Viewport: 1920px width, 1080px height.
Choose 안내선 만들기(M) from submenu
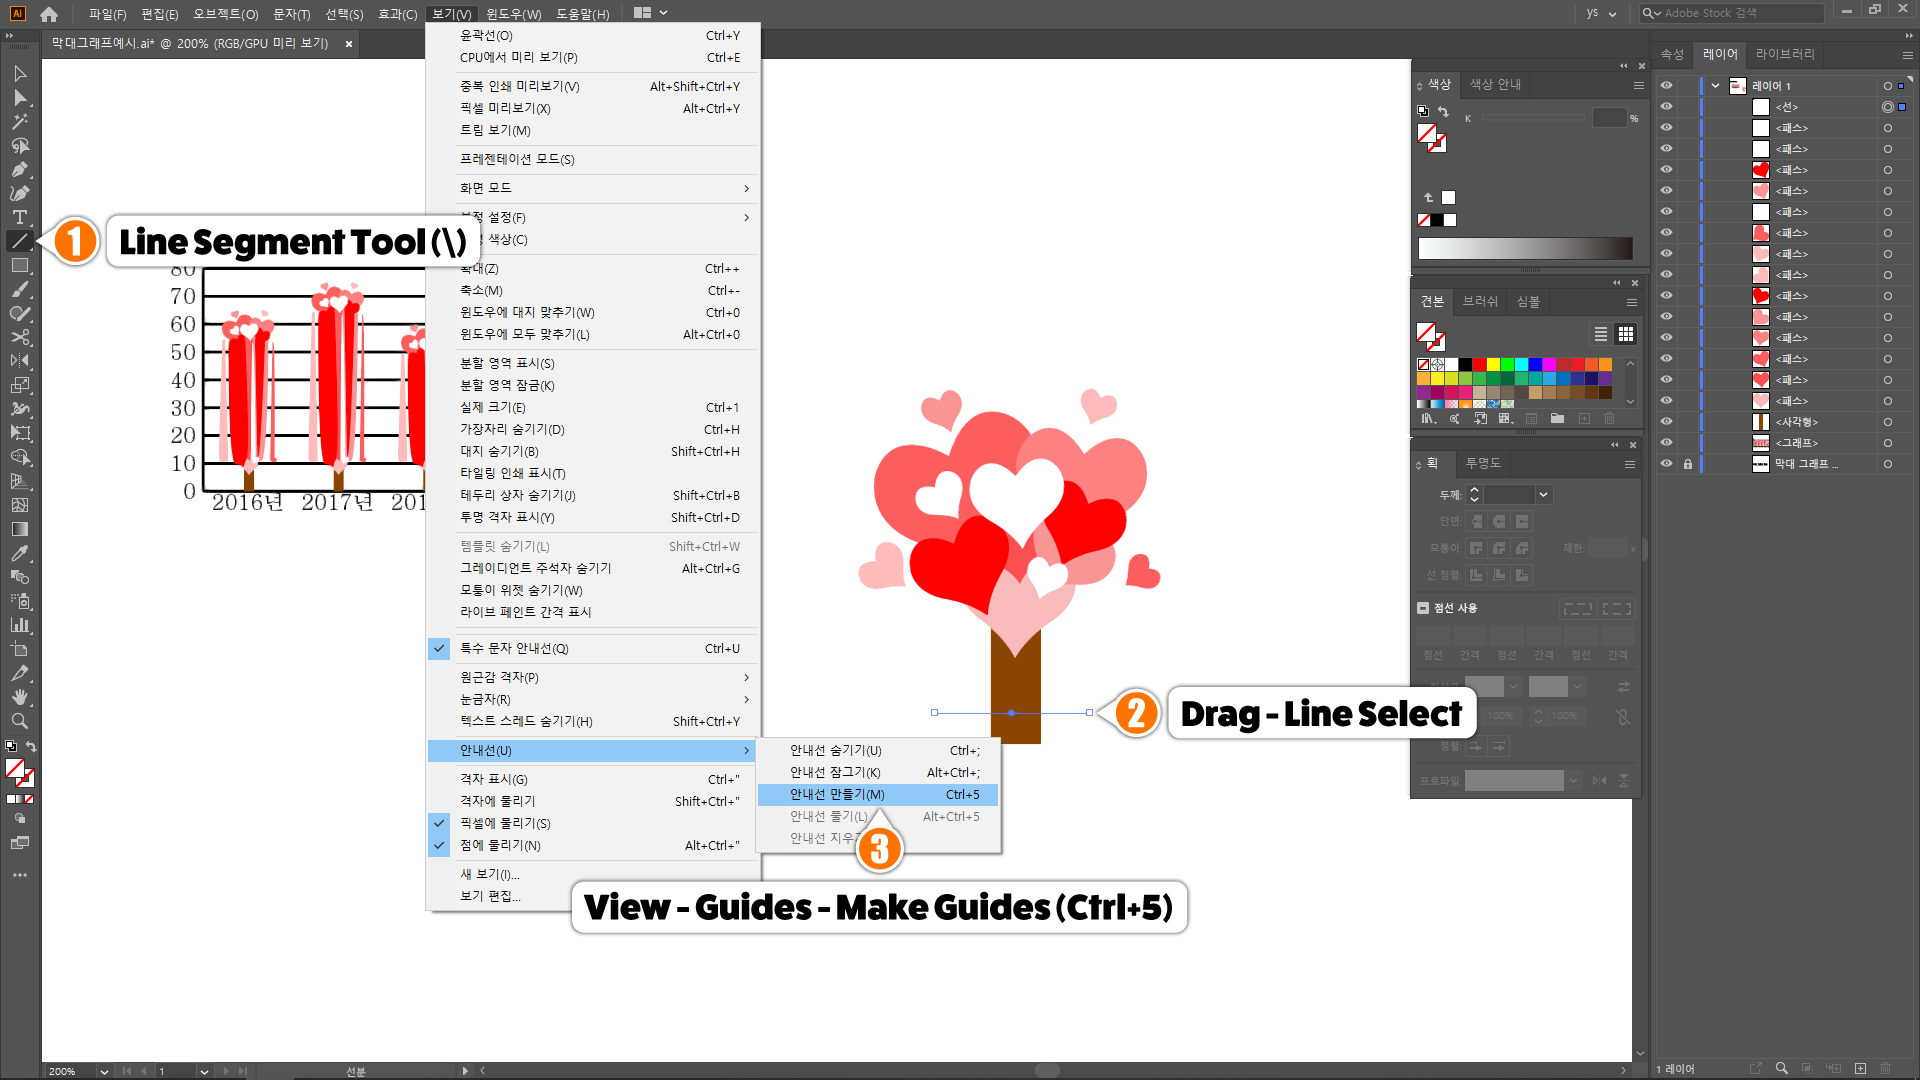point(878,794)
